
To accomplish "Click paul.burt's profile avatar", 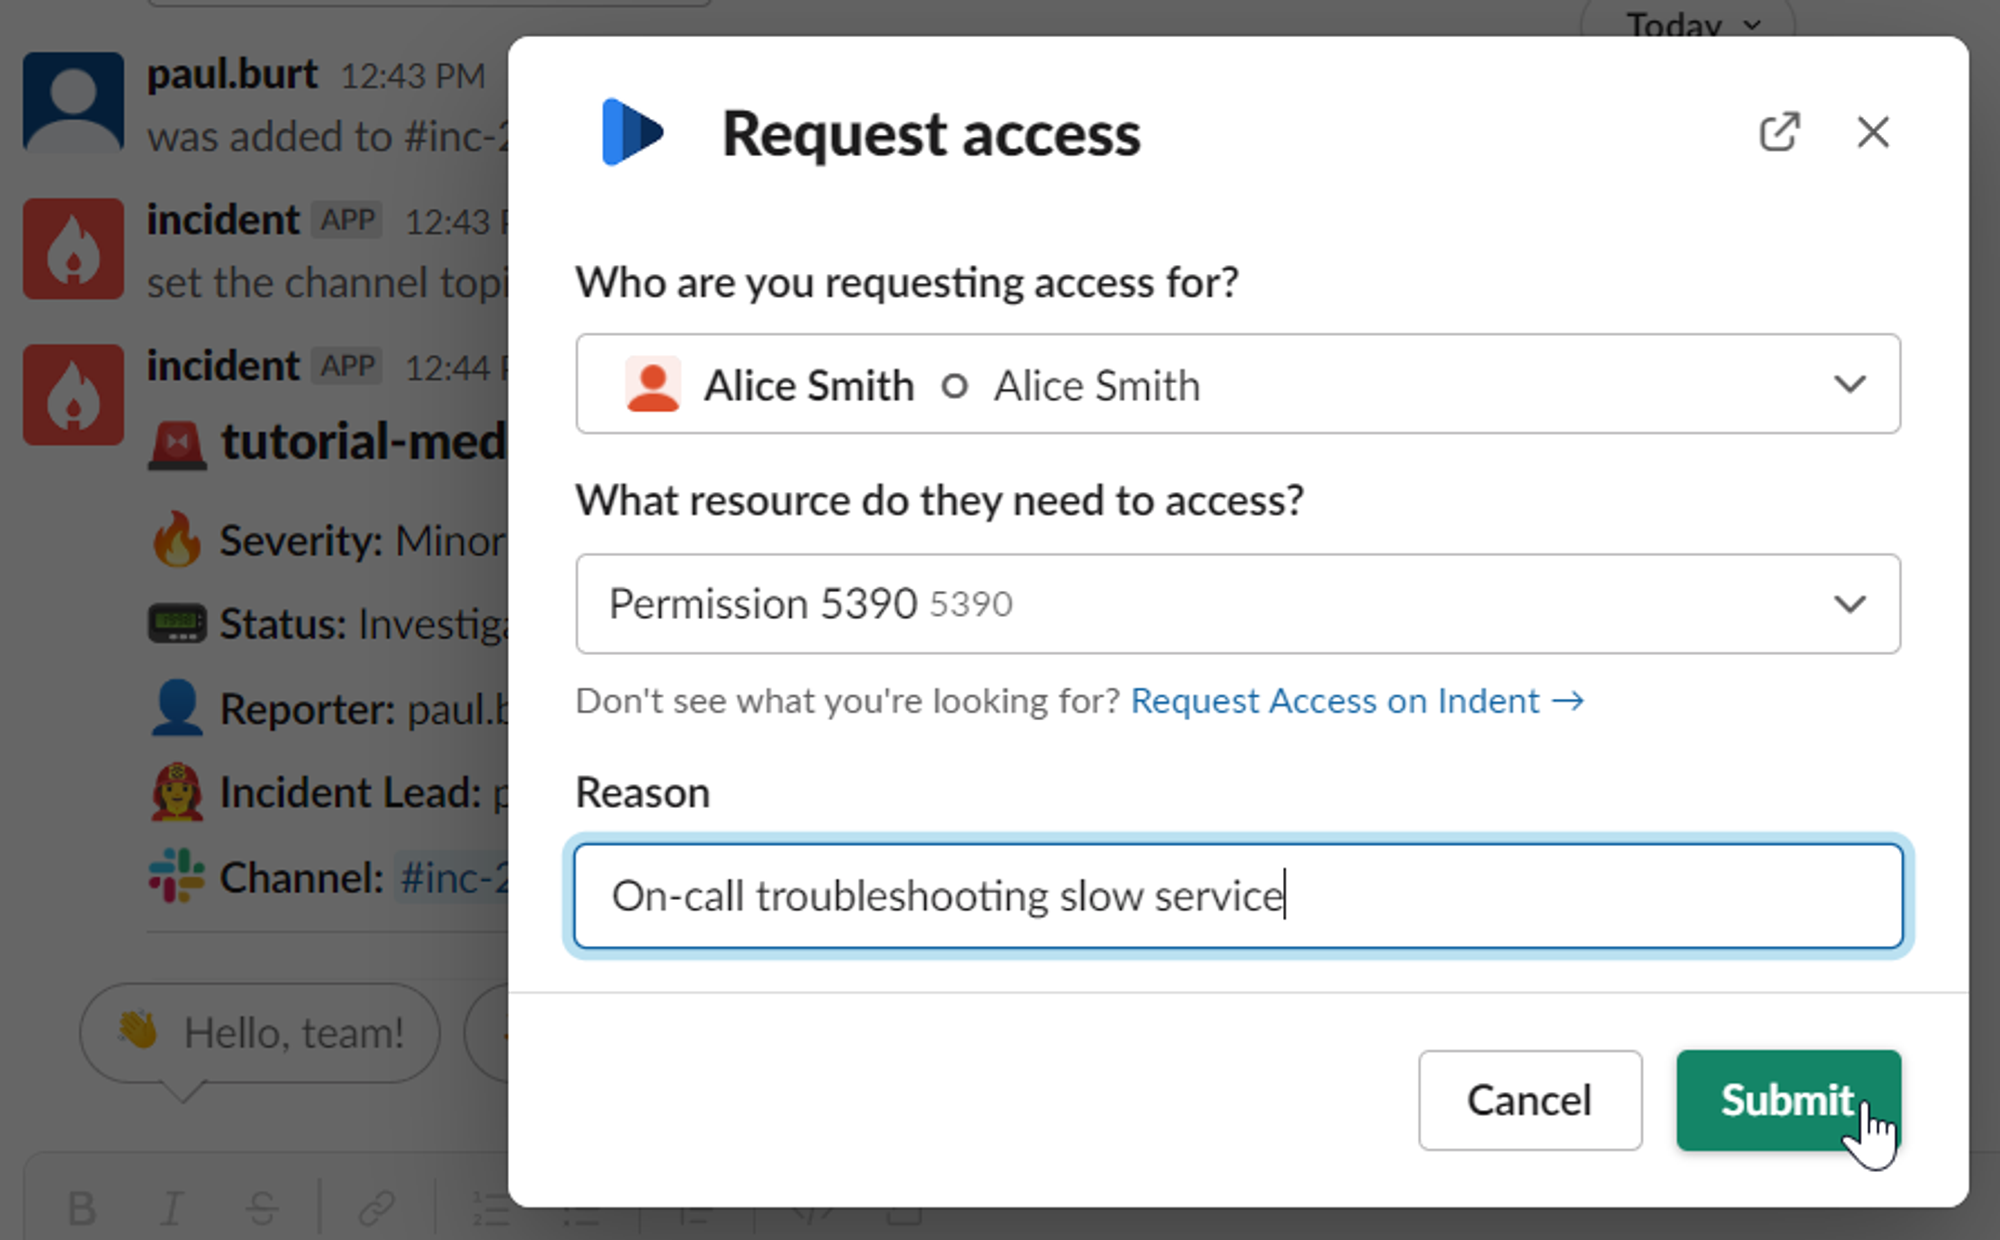I will (x=73, y=102).
